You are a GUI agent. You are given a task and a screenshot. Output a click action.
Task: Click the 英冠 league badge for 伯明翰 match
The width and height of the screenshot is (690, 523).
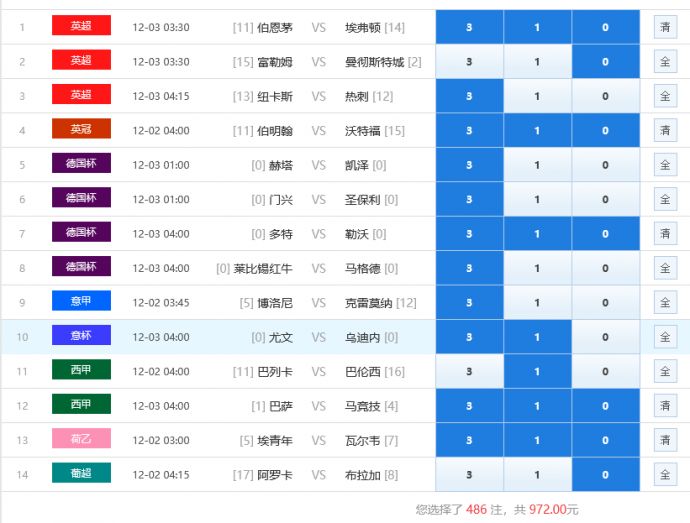tap(81, 130)
